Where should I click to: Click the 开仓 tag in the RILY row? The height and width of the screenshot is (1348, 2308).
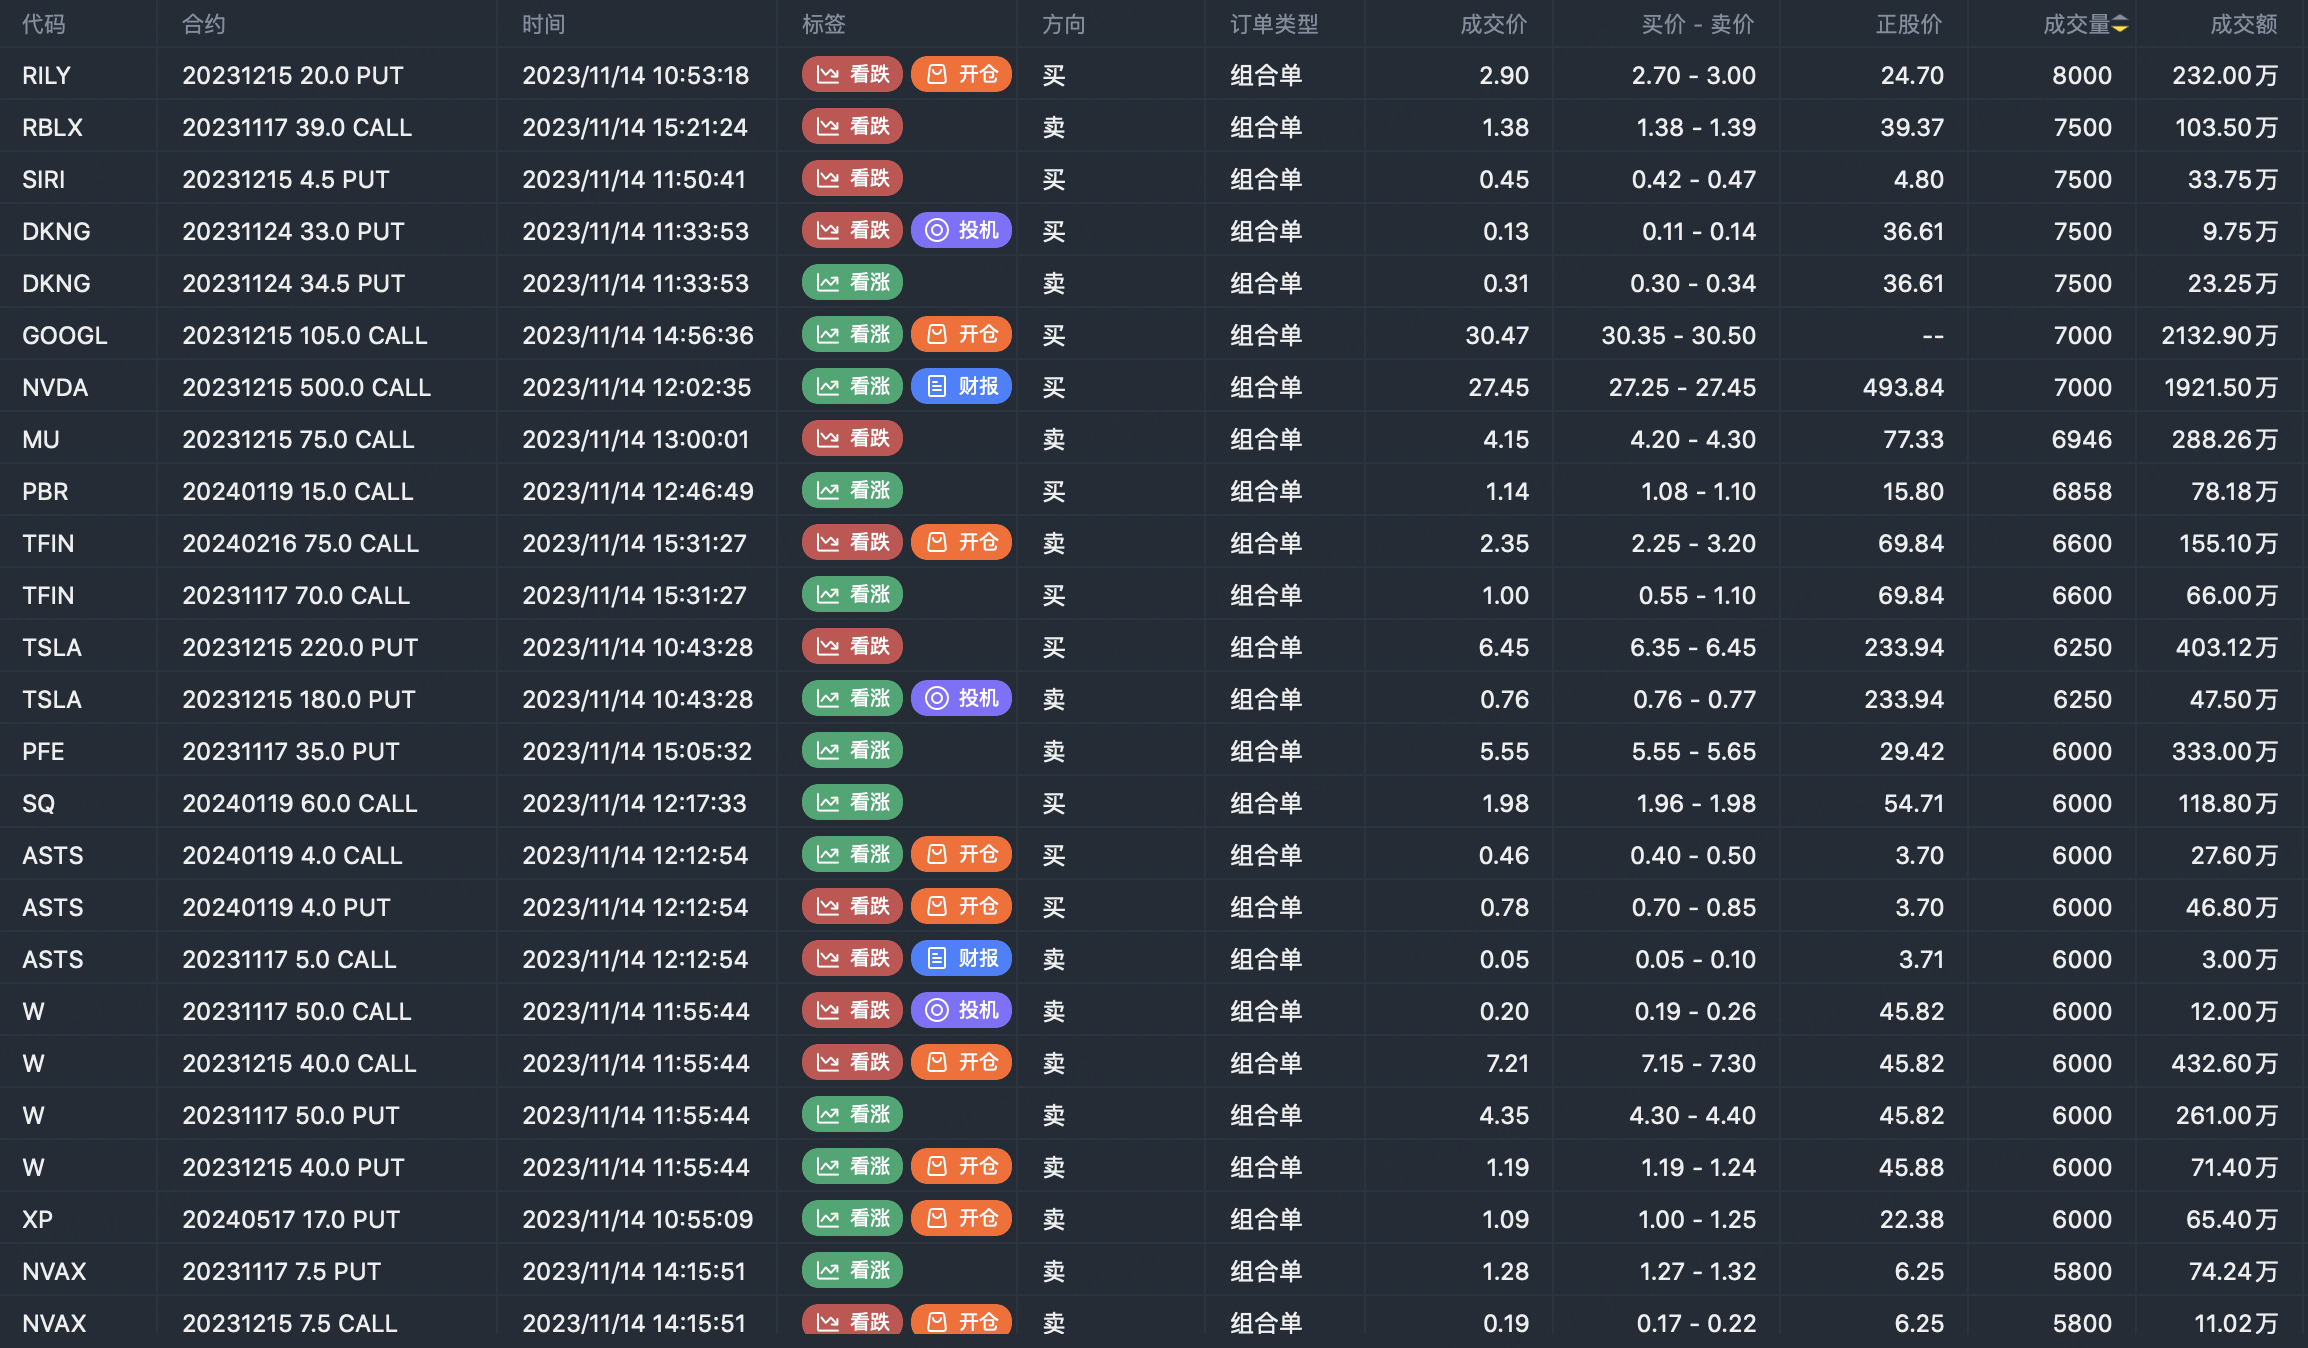[962, 75]
